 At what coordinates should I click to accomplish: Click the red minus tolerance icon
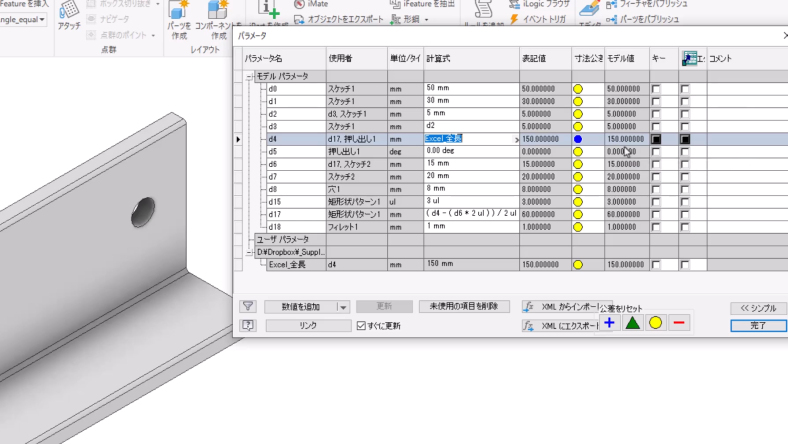pos(679,323)
